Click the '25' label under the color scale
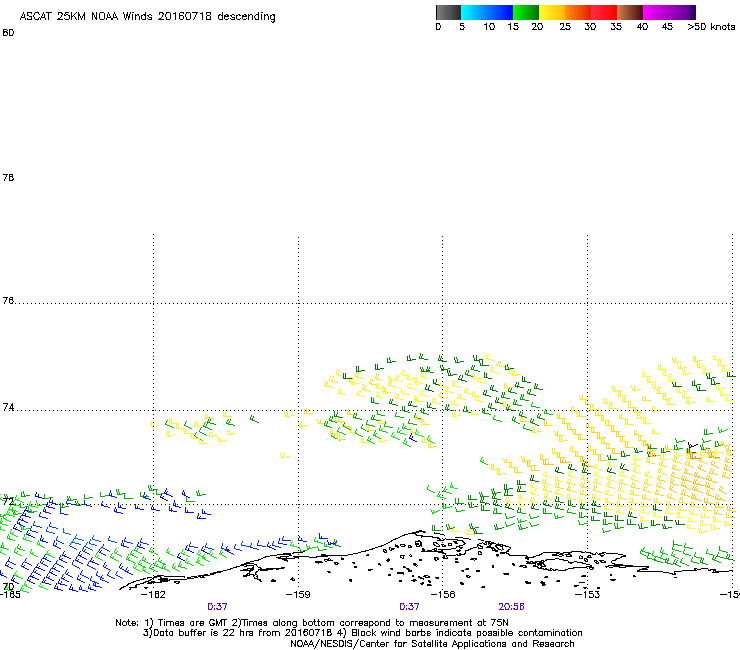740x650 pixels. (565, 27)
